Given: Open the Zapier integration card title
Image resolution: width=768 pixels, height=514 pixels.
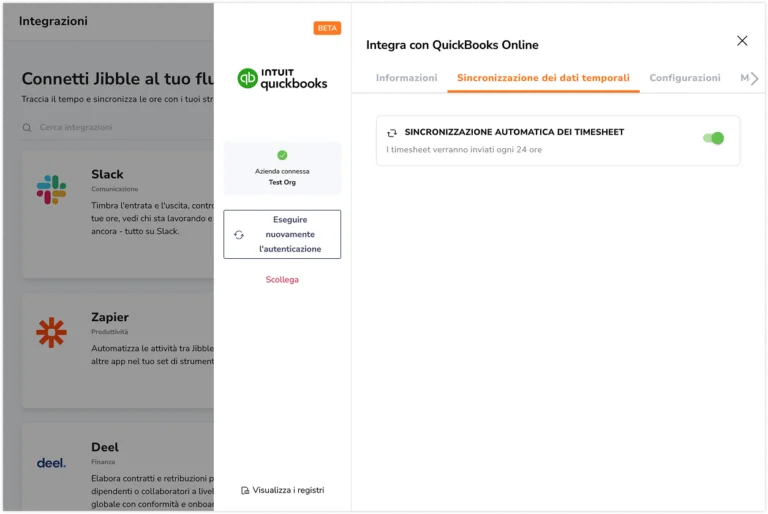Looking at the screenshot, I should coord(110,317).
